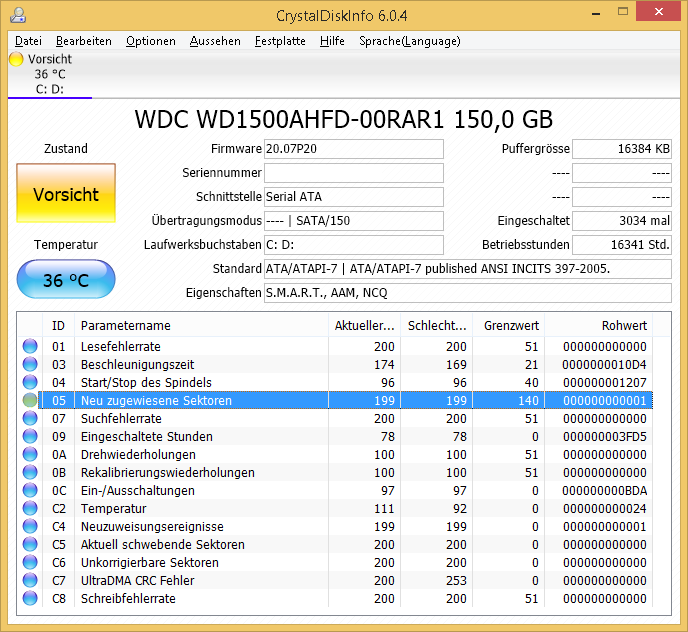Click the CrystalDiskInfo app icon in title bar
This screenshot has height=632, width=688.
click(x=18, y=15)
